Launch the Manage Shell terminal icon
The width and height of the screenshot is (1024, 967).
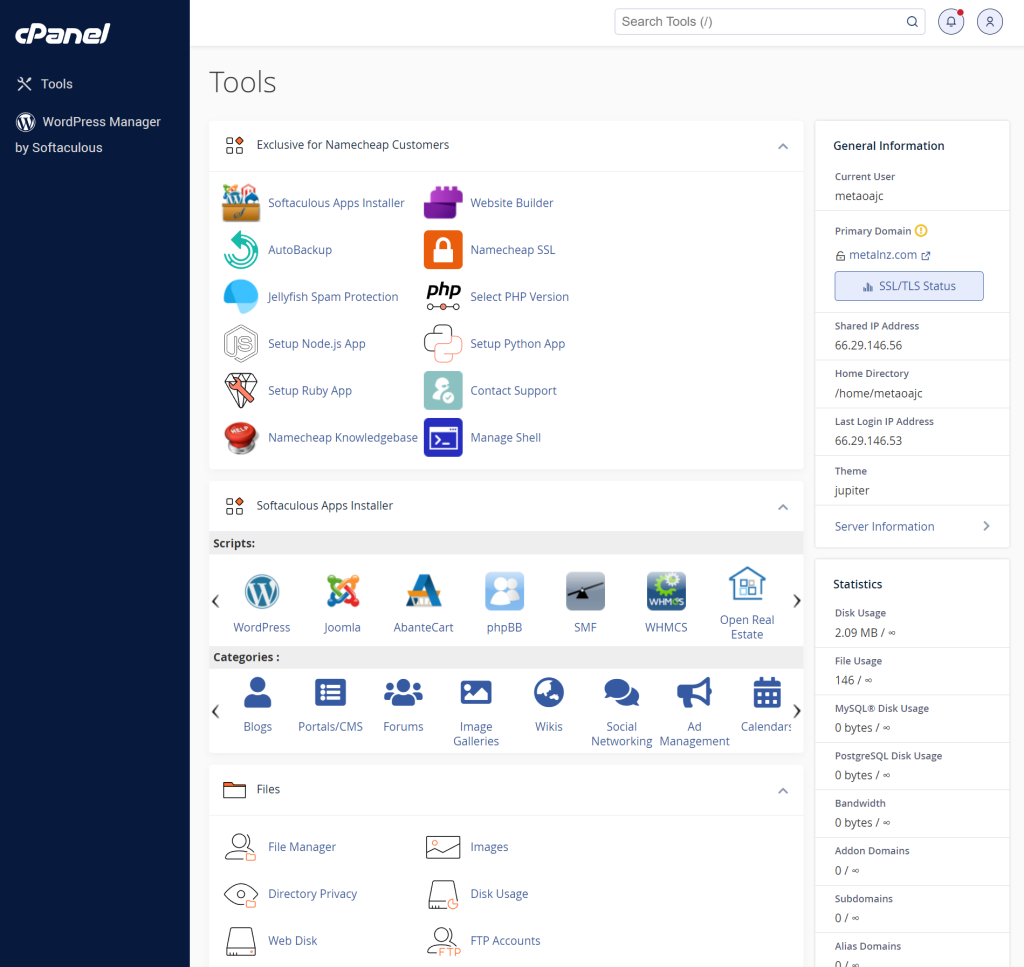point(443,437)
